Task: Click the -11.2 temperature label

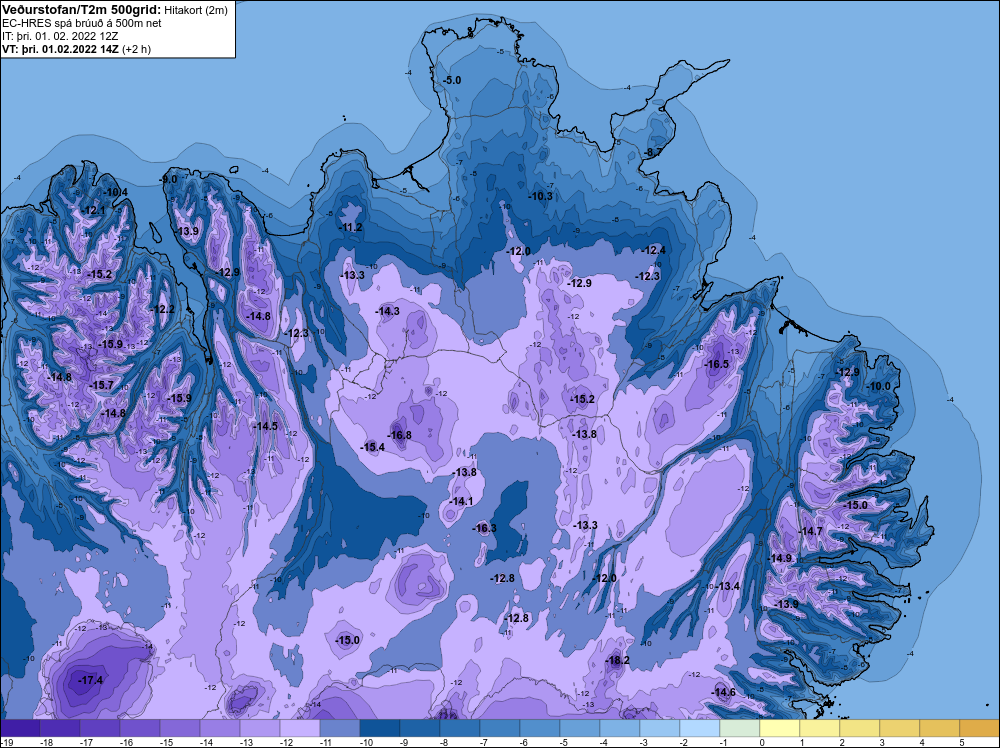Action: 350,227
